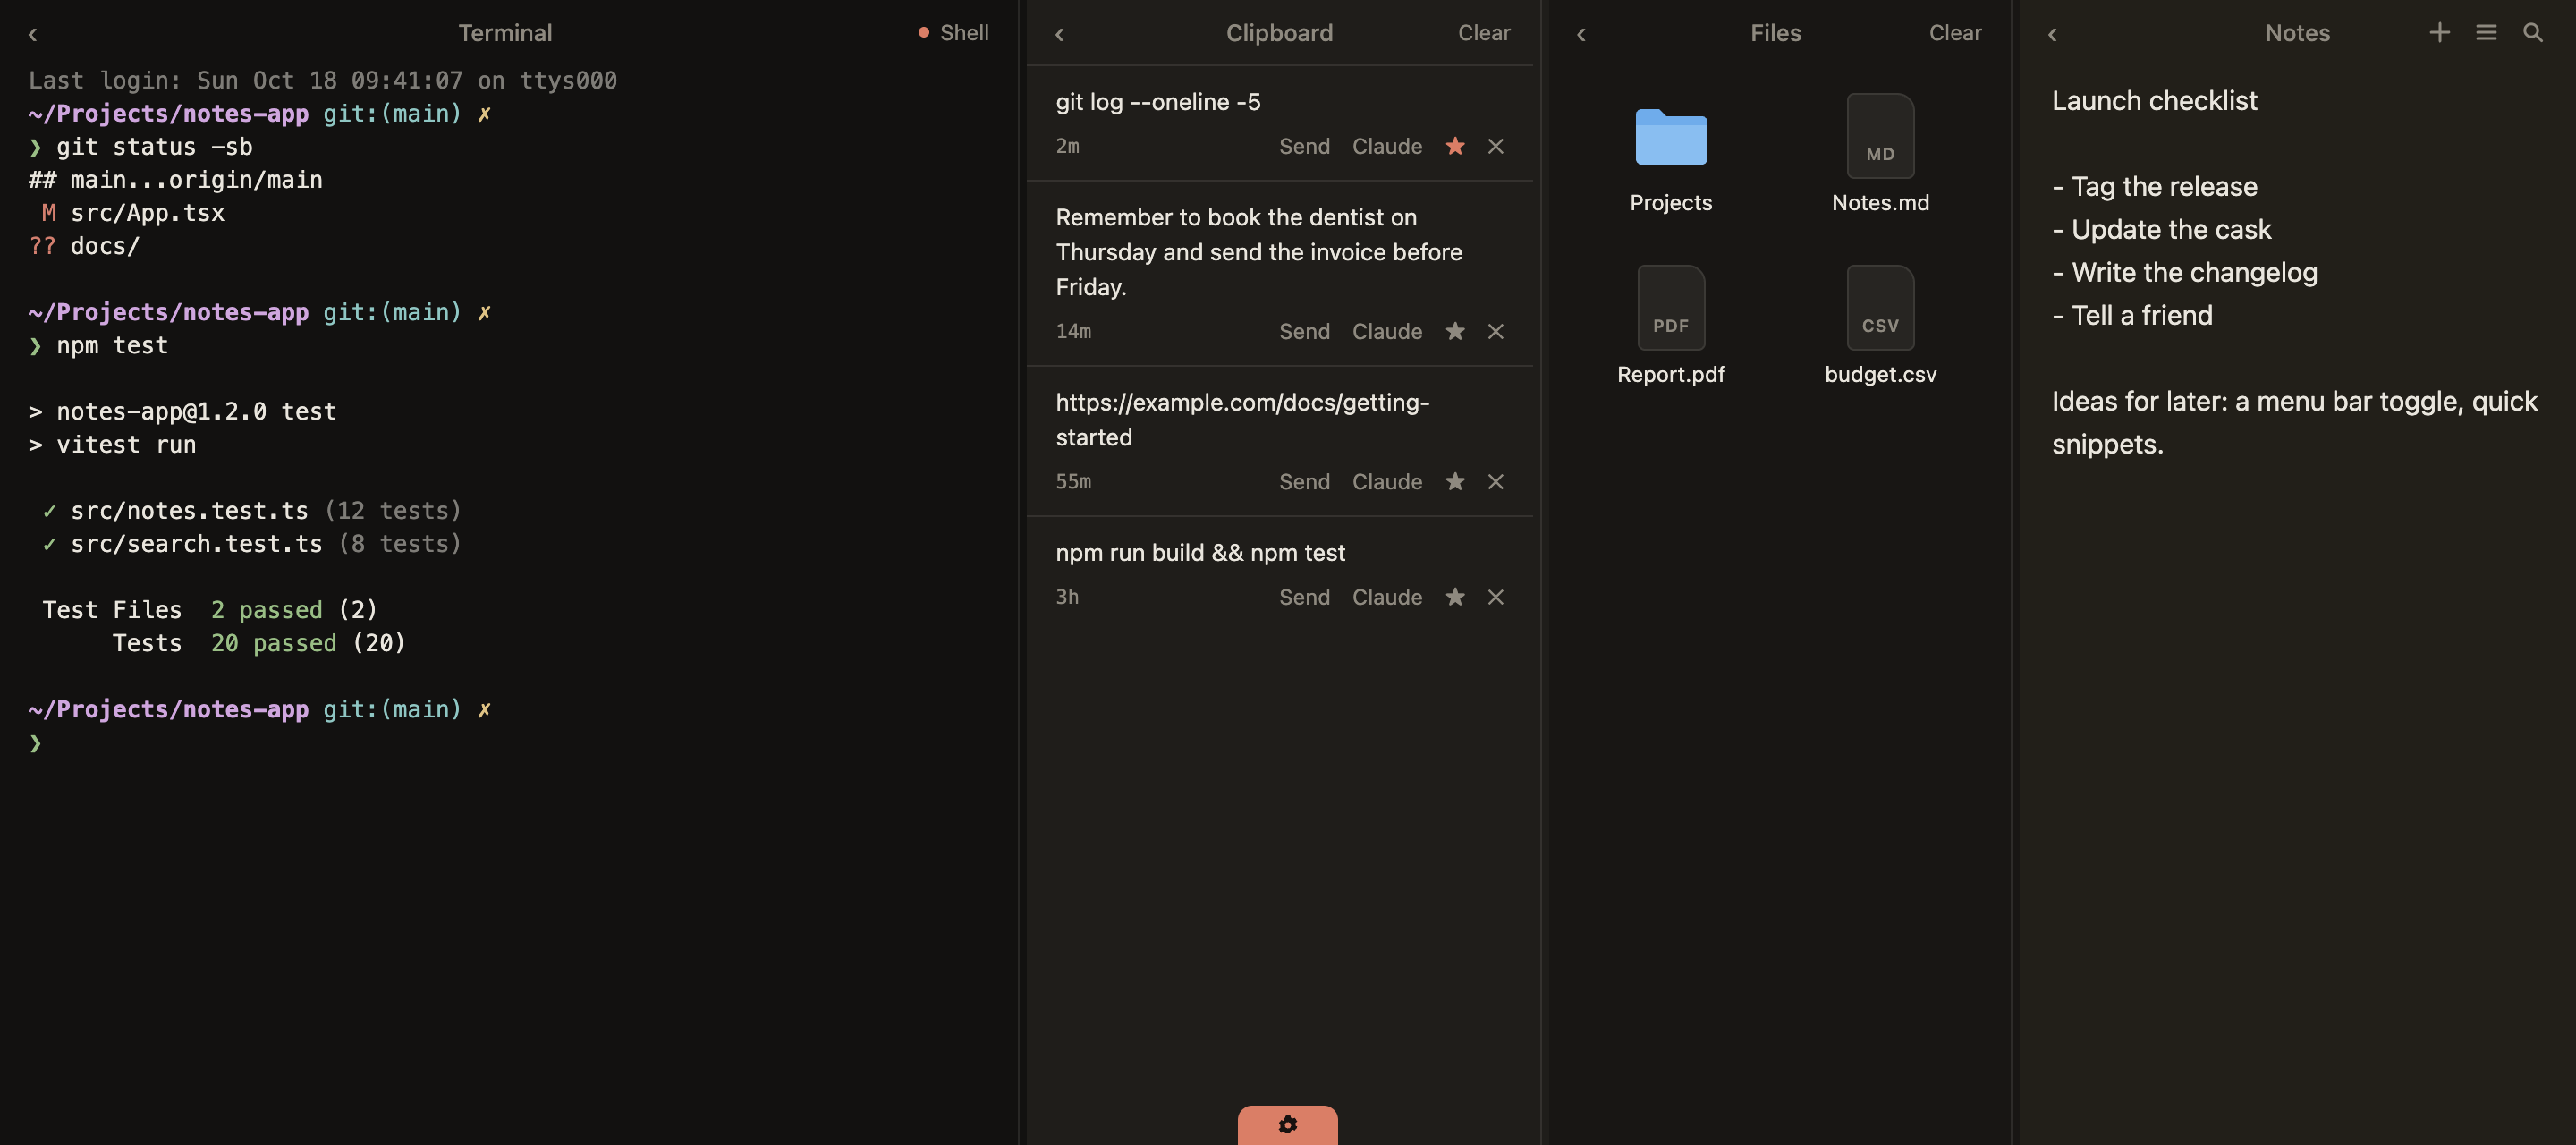
Task: Star the example.com URL clip
Action: (x=1455, y=482)
